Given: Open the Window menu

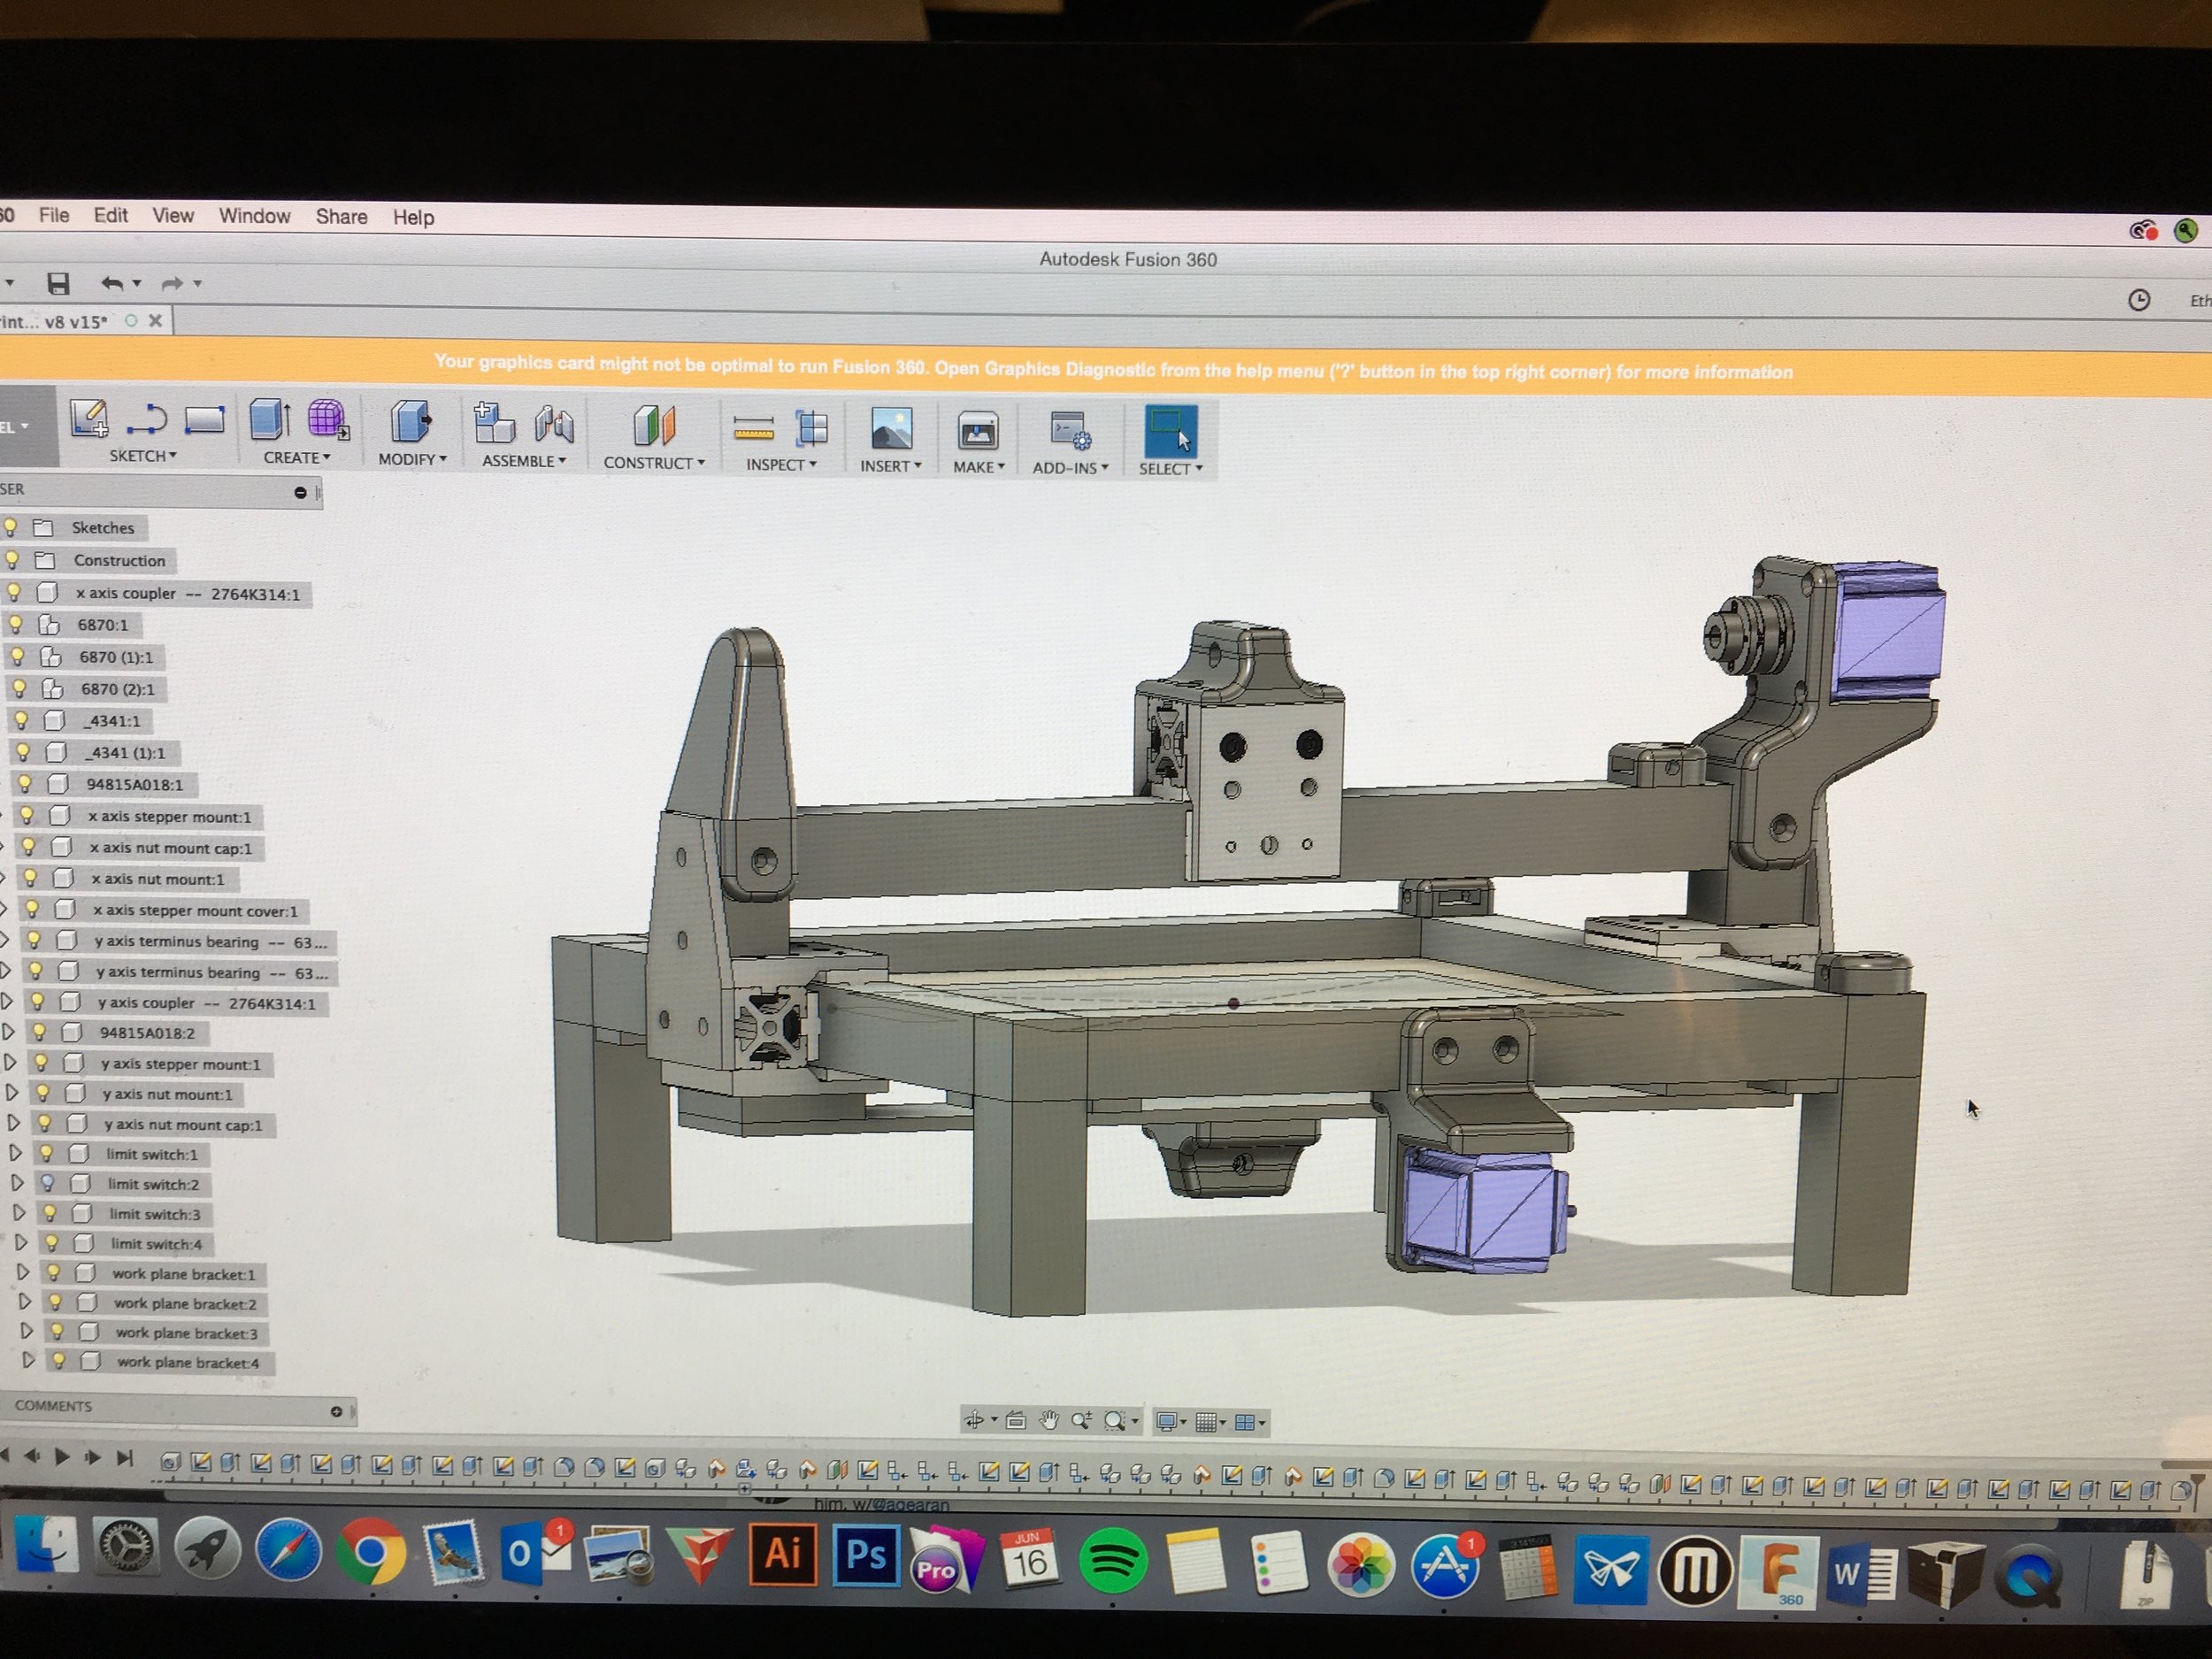Looking at the screenshot, I should tap(255, 216).
